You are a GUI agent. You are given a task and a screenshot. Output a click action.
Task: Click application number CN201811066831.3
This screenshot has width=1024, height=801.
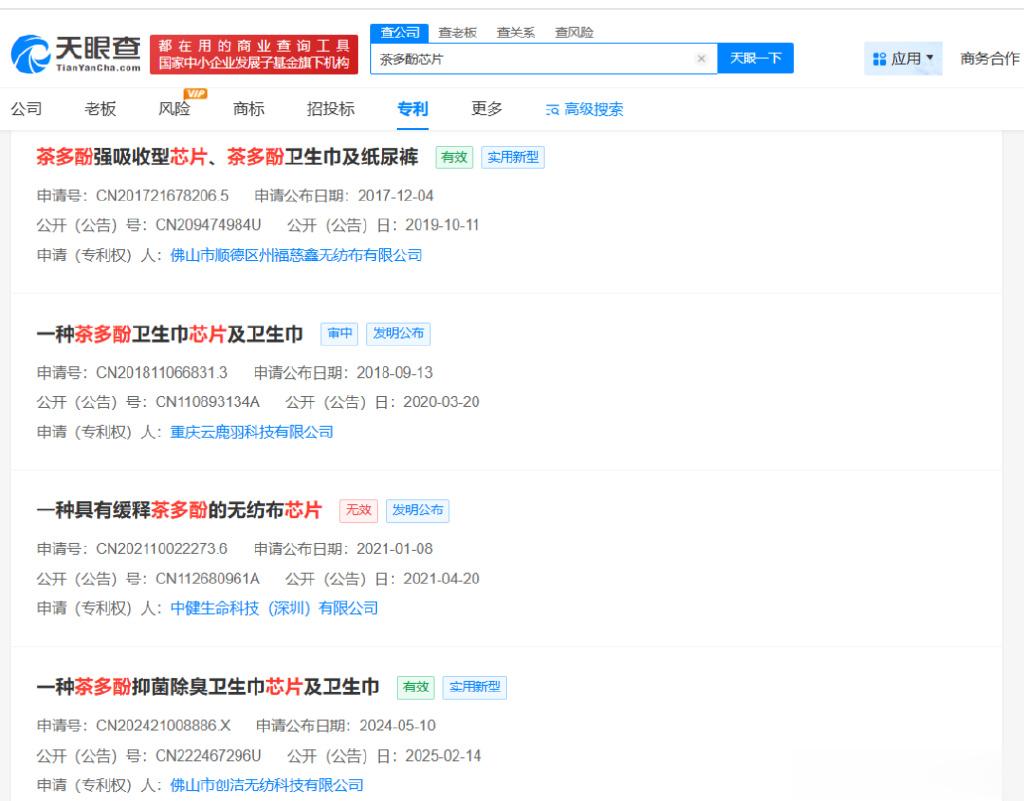(161, 373)
